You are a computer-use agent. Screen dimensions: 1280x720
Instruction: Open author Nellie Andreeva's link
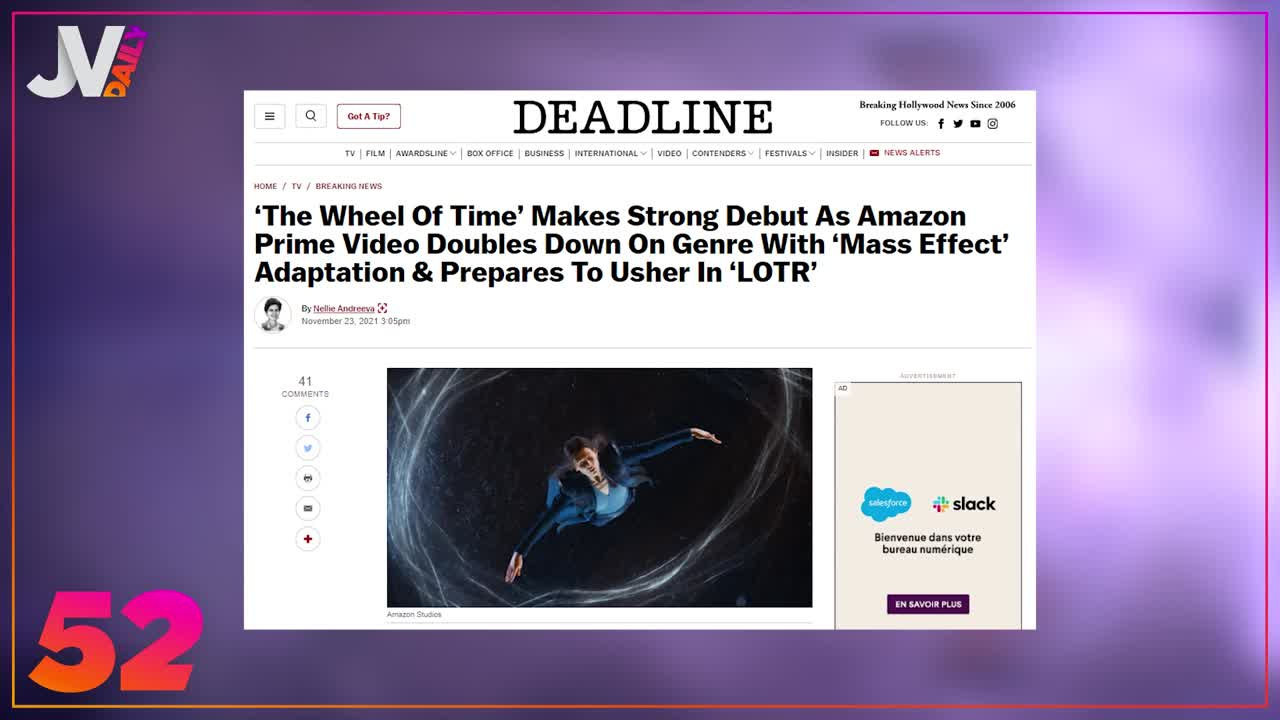click(x=344, y=309)
